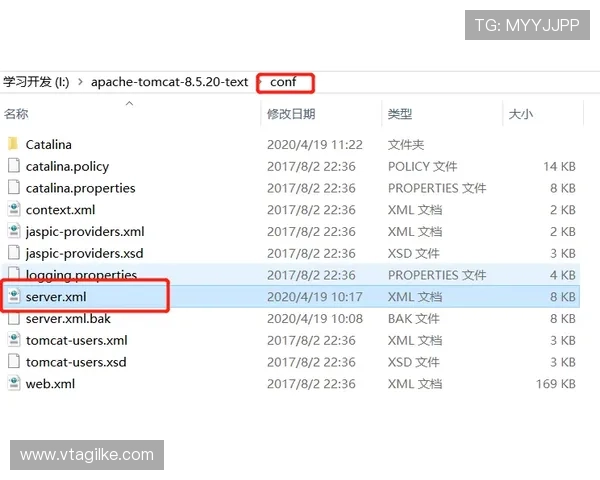The image size is (600, 480).
Task: Select web.xml file name
Action: [50, 384]
